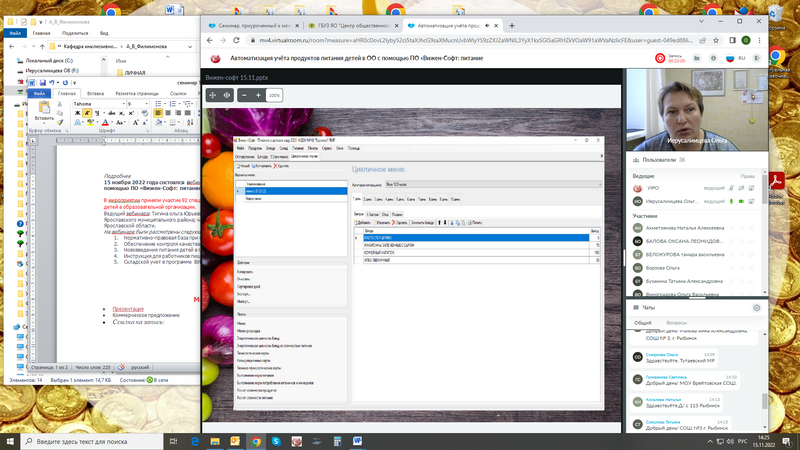Open Skype from taskbar
Screen dimensions: 800x450
pos(276,441)
